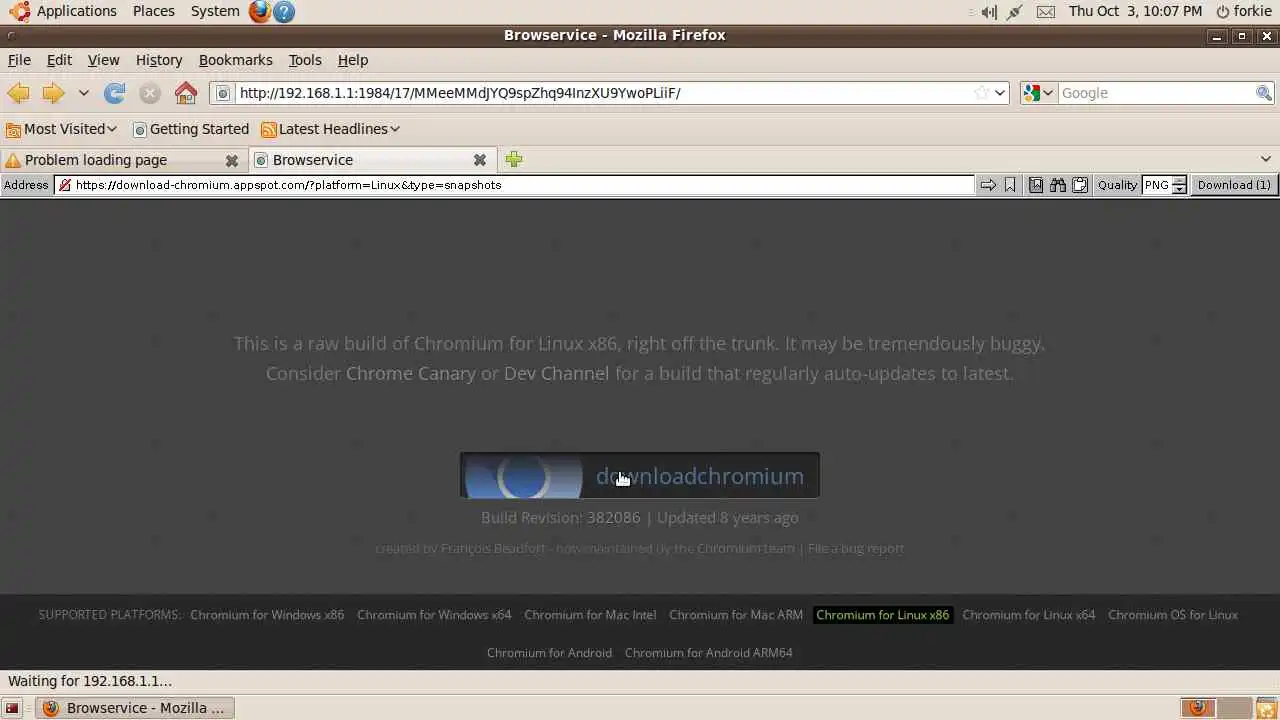Open the help icon in top panel
The height and width of the screenshot is (720, 1280).
coord(284,12)
